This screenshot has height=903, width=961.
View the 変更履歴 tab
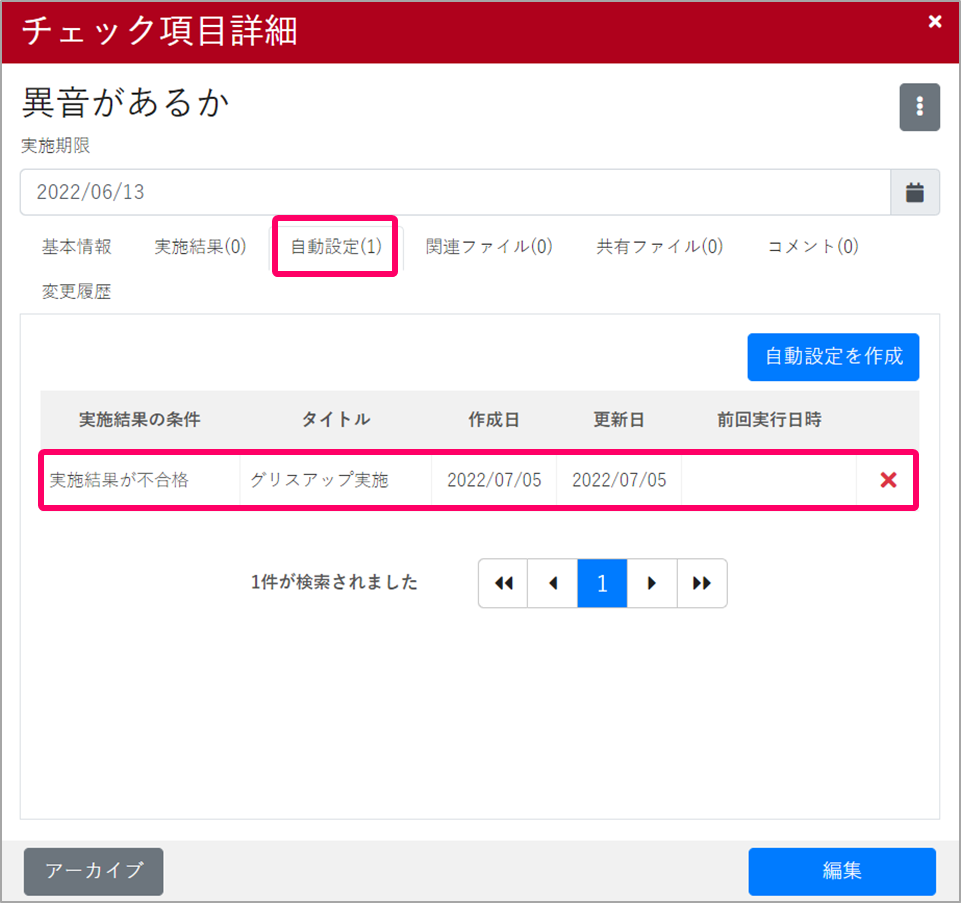pyautogui.click(x=76, y=292)
